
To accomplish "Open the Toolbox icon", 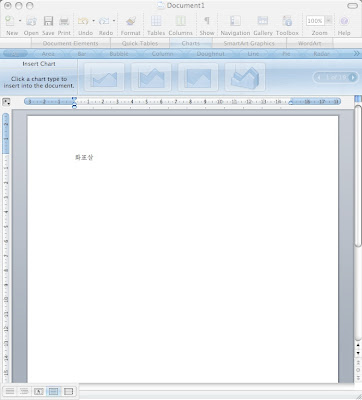I will [287, 21].
